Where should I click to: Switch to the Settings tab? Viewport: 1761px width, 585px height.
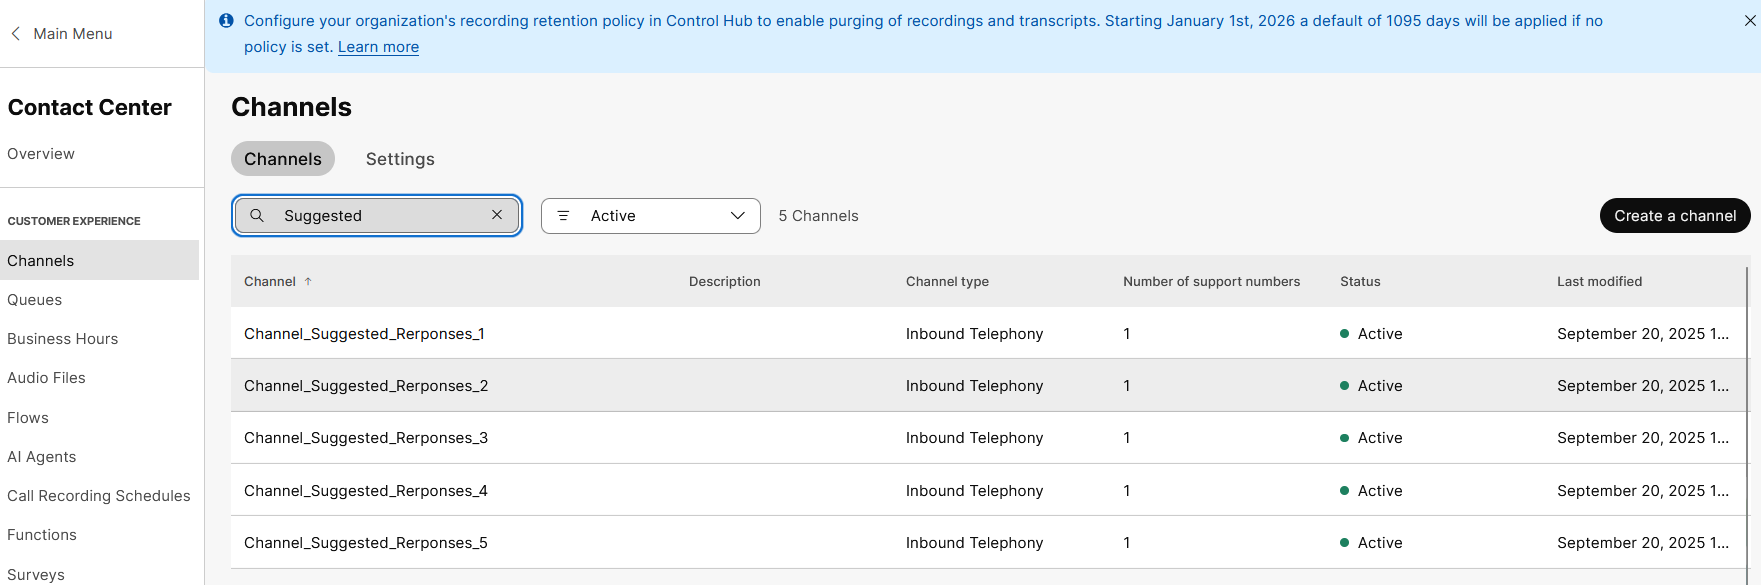400,159
